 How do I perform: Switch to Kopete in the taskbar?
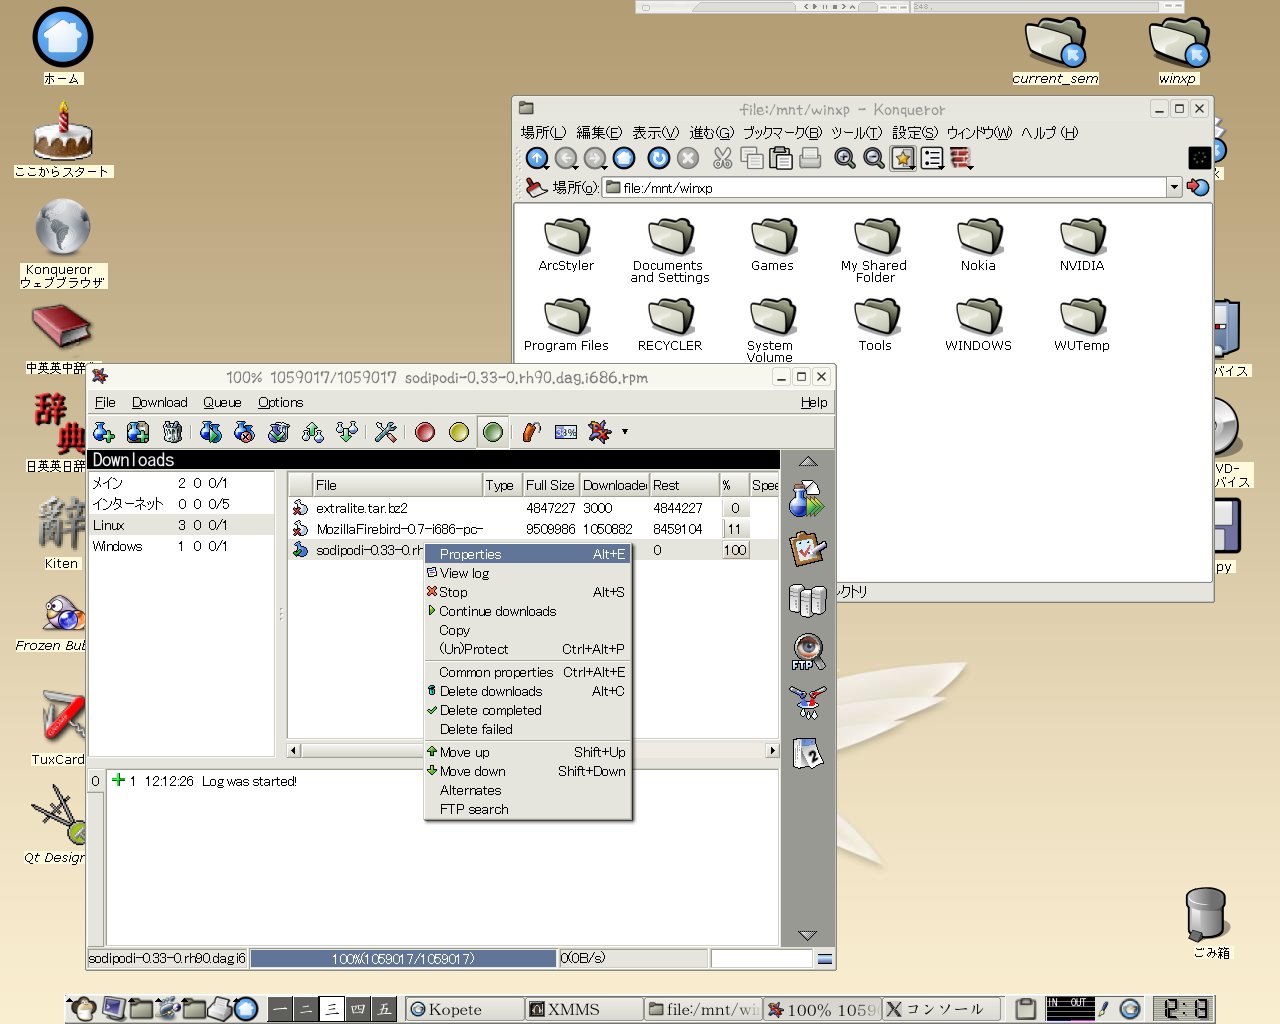pyautogui.click(x=464, y=1009)
